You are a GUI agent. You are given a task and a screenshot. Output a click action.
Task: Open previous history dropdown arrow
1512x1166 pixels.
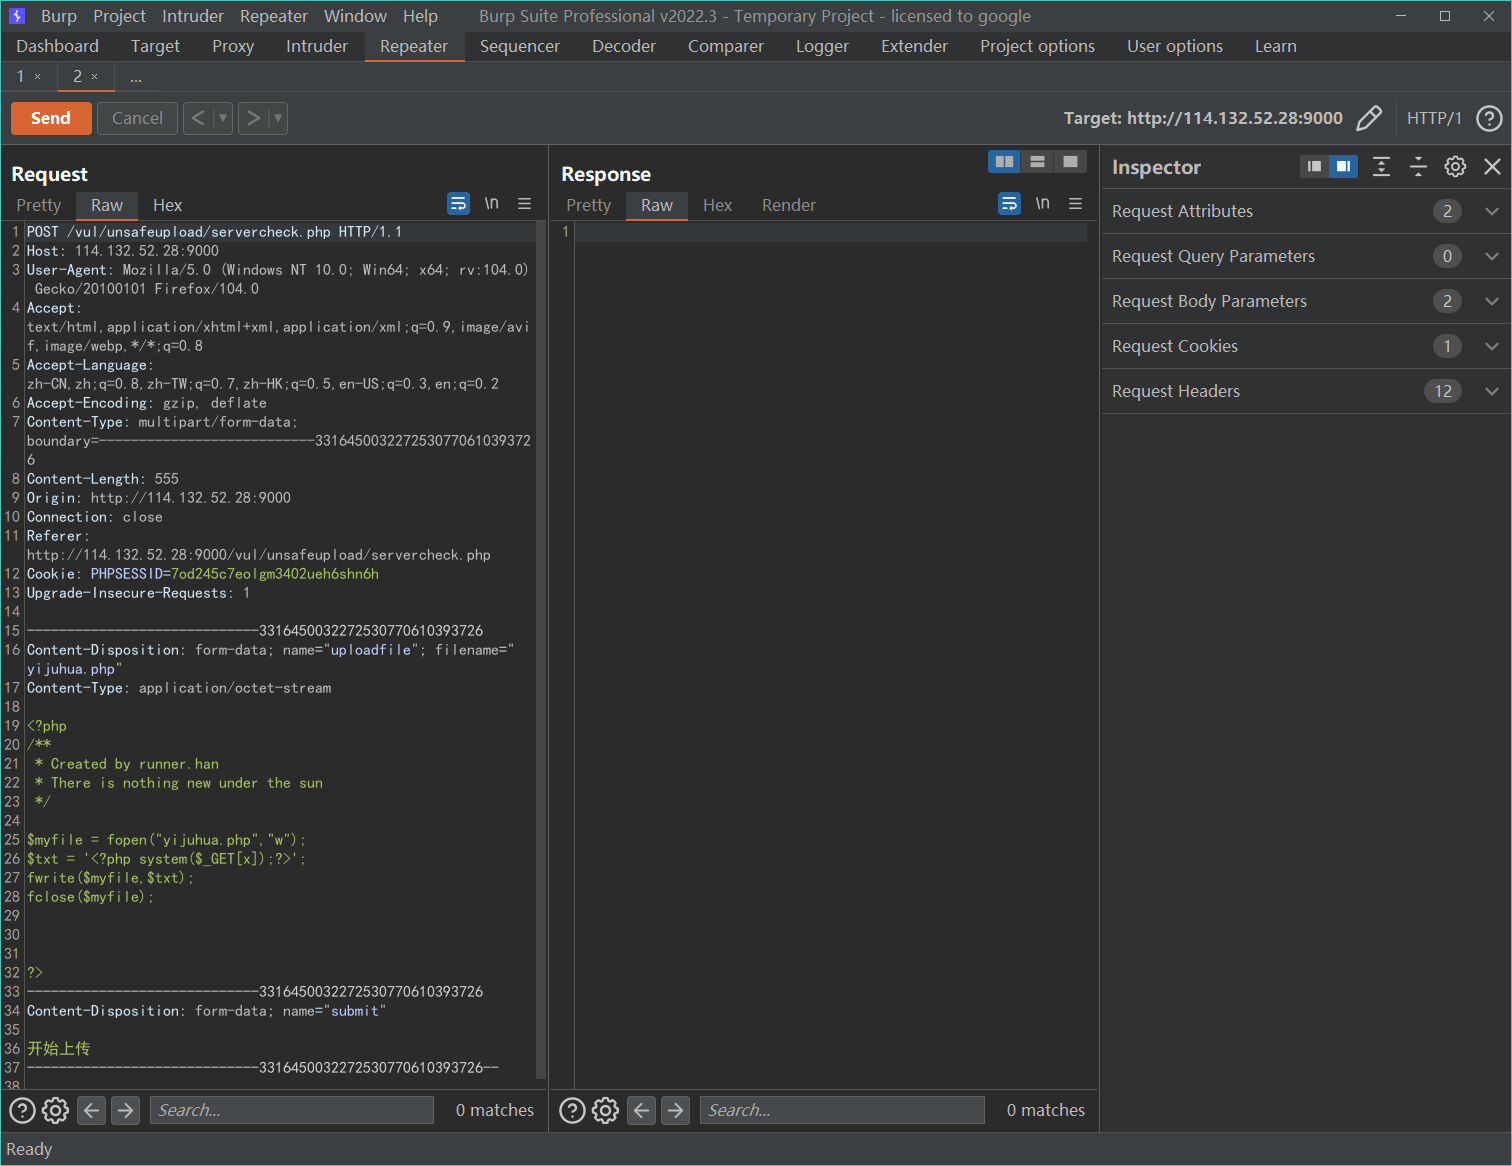223,118
